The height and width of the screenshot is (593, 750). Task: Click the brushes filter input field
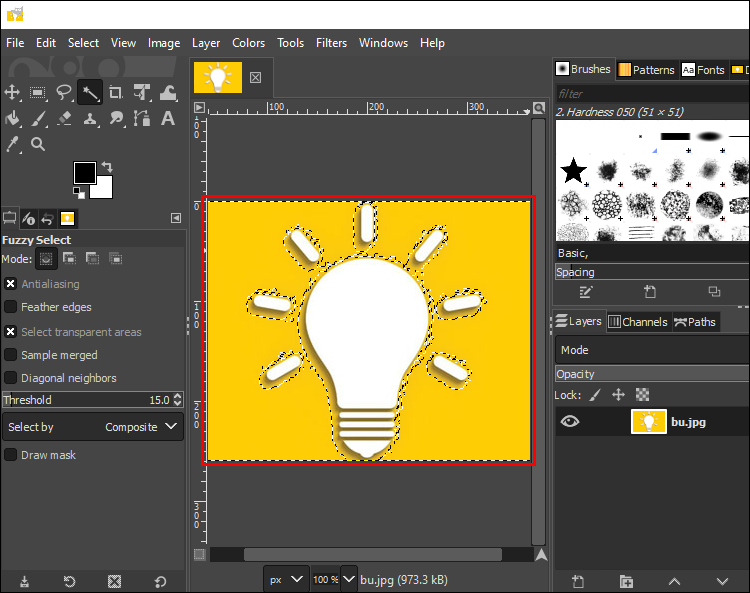pyautogui.click(x=652, y=94)
